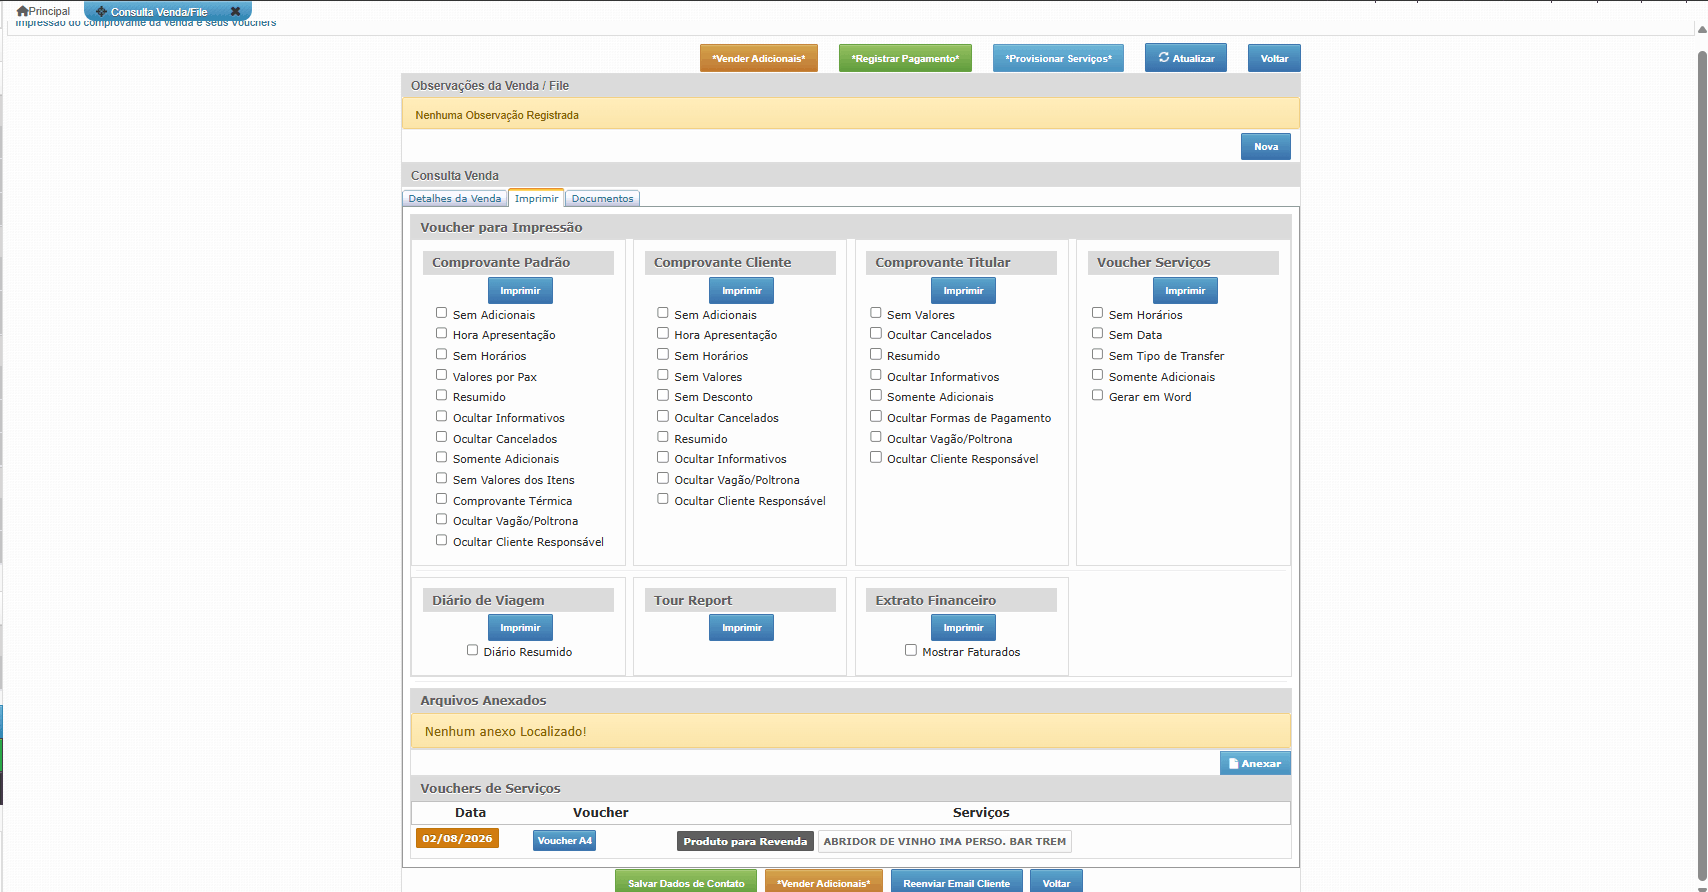The height and width of the screenshot is (892, 1708).
Task: Click *Provisionar Serviços* button
Action: tap(1058, 58)
